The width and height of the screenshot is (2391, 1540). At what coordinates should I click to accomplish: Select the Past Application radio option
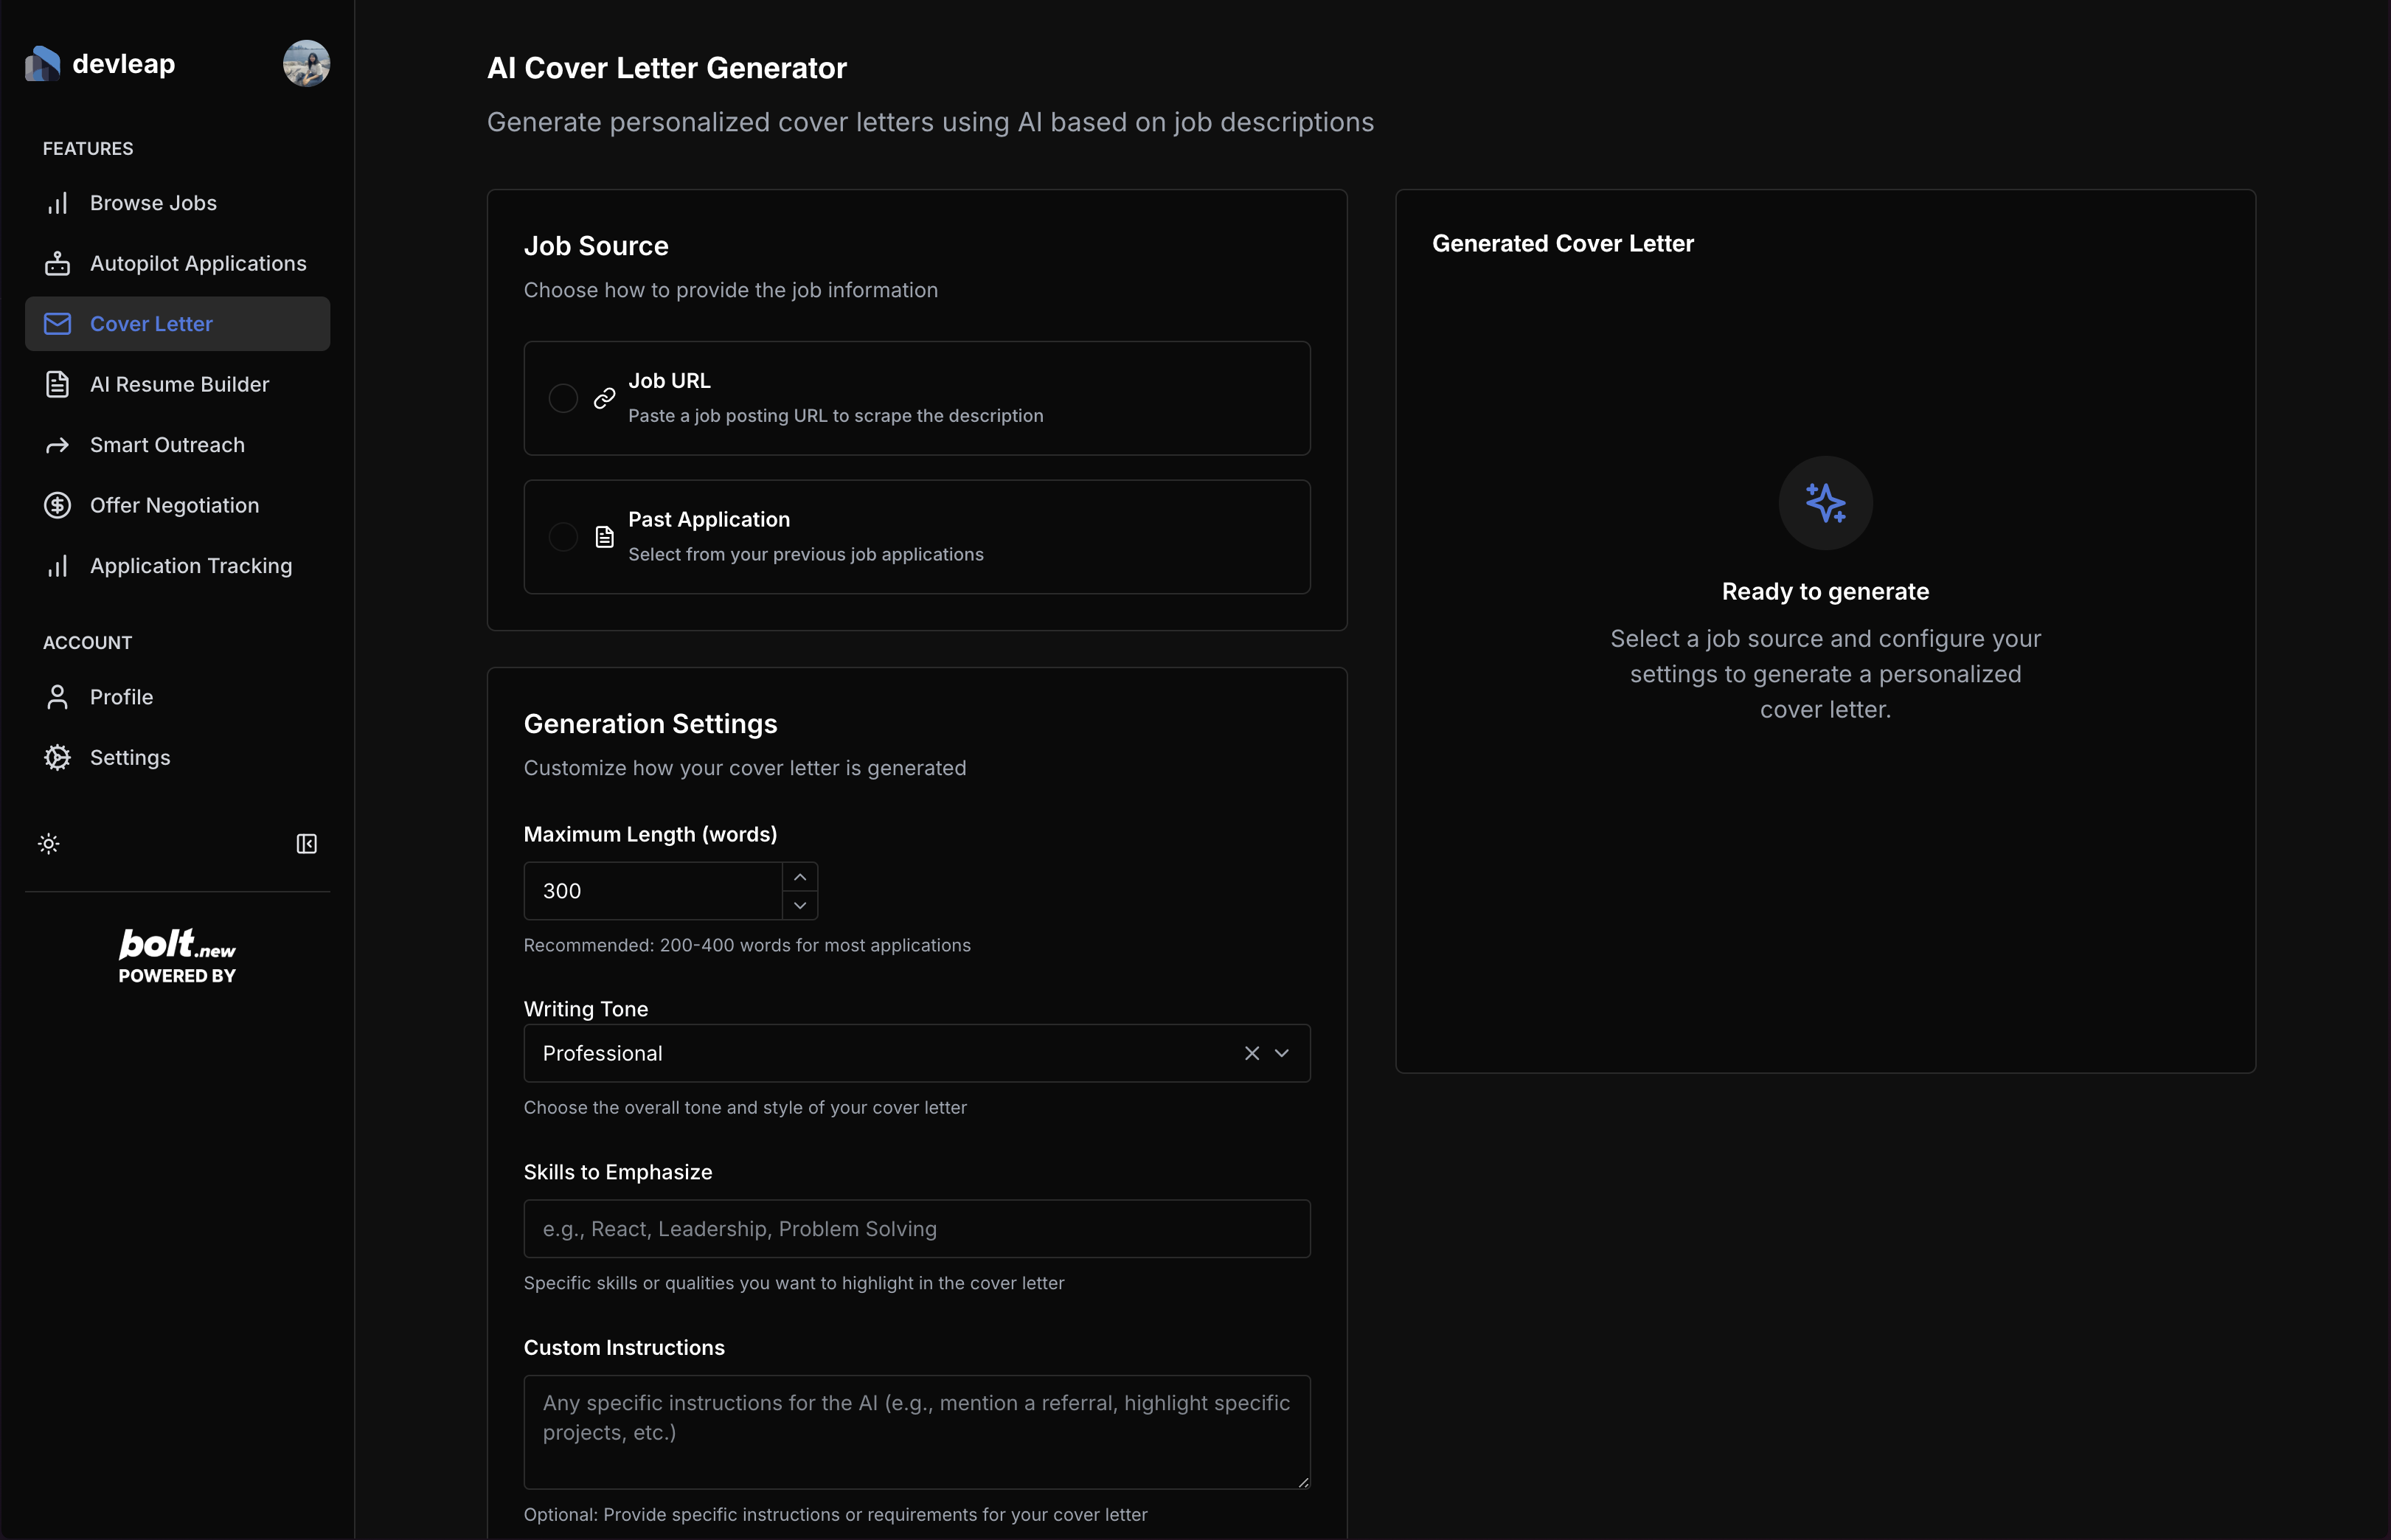pos(563,537)
